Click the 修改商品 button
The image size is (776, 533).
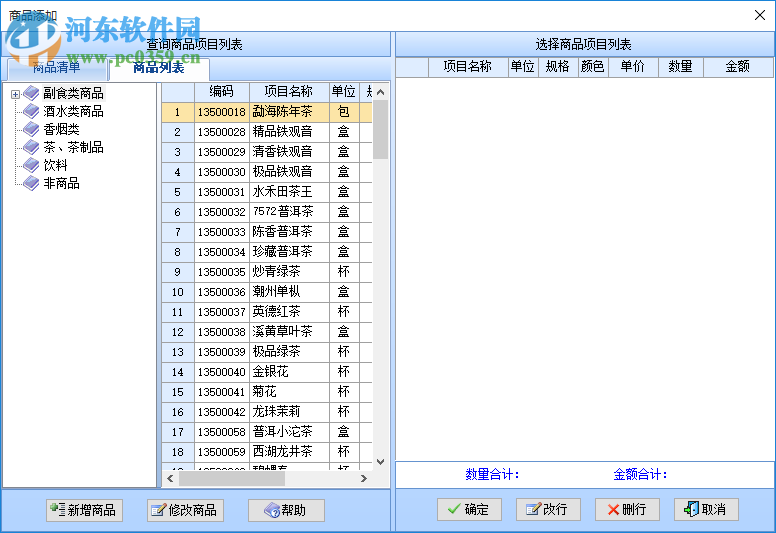coord(185,510)
